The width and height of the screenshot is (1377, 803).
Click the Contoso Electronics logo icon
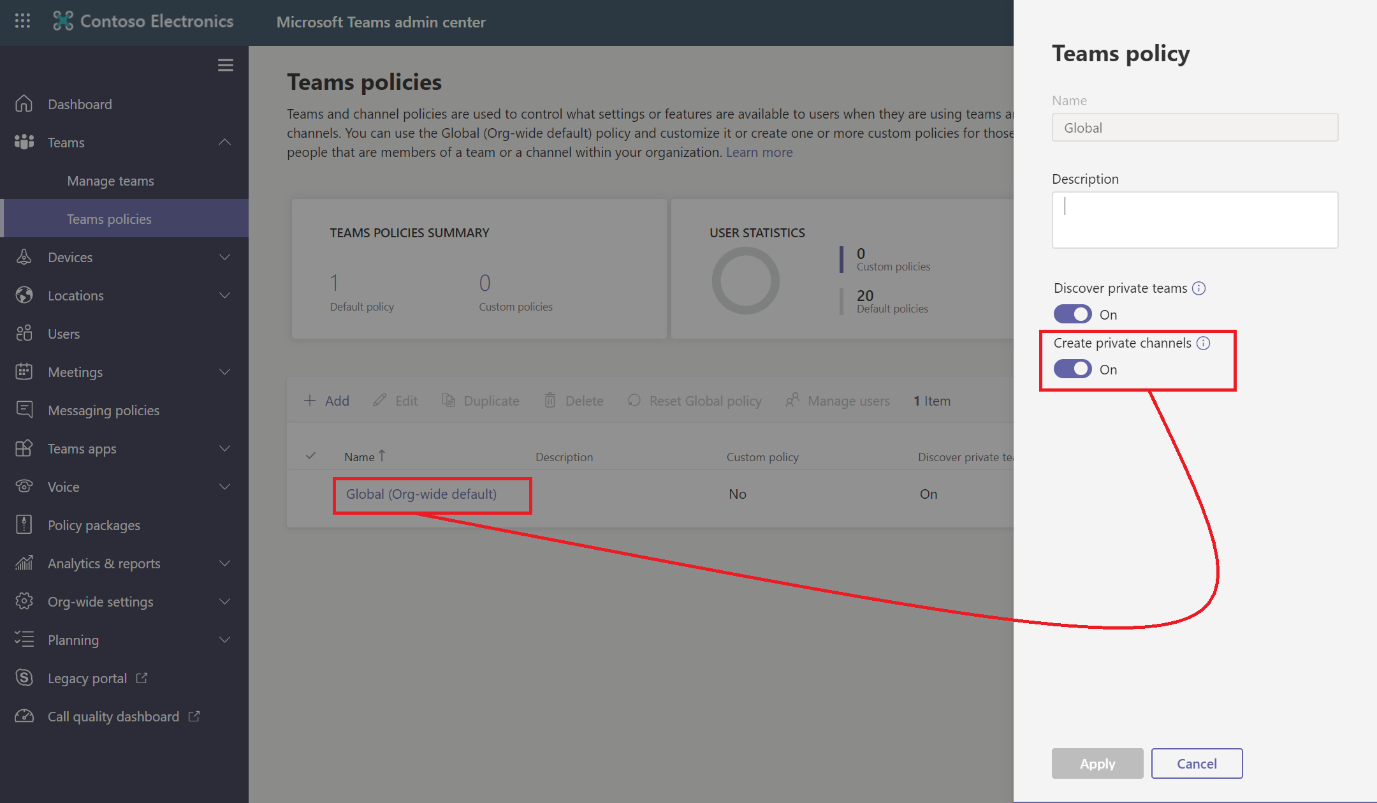tap(63, 21)
